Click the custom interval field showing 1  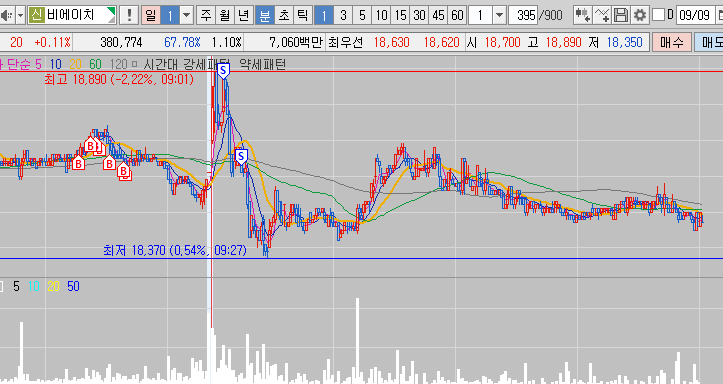click(x=480, y=16)
